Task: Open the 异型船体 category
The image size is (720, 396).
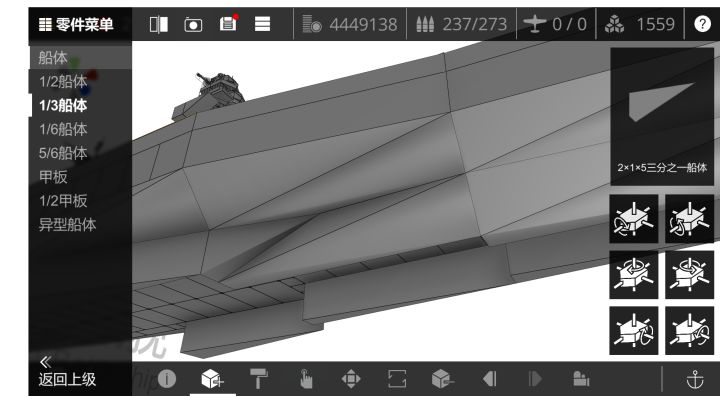Action: [x=68, y=225]
